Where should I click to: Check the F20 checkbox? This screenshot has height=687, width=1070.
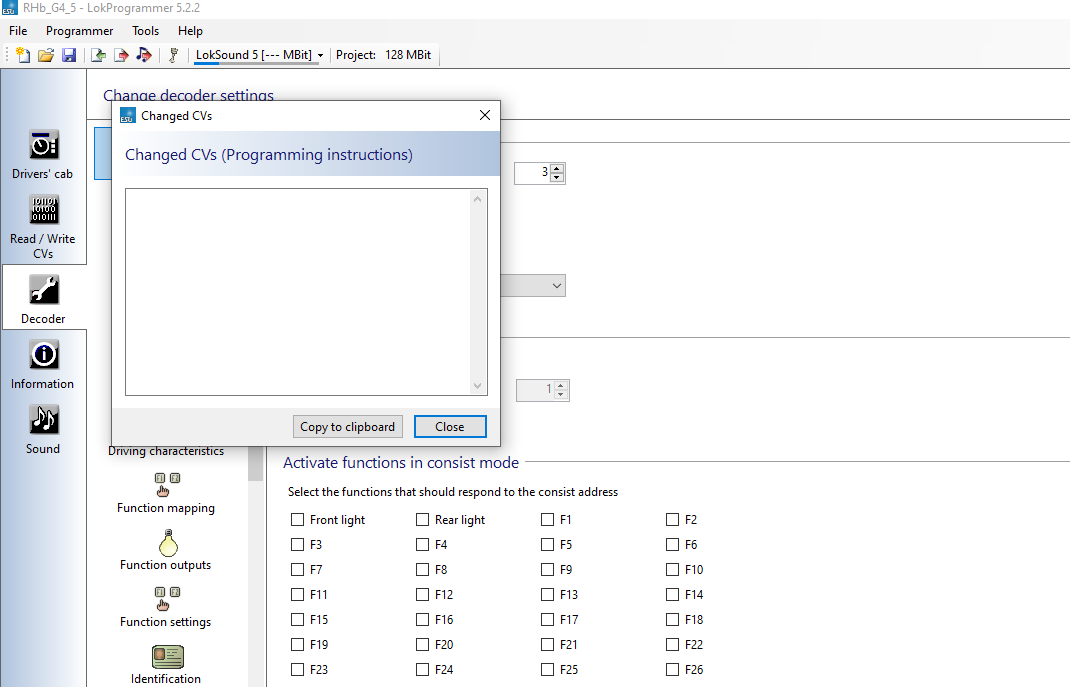click(x=422, y=645)
